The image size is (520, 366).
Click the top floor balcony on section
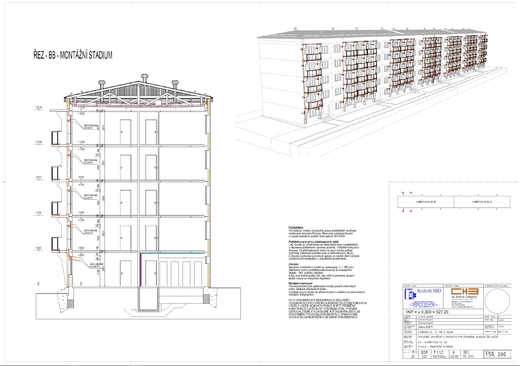click(x=55, y=138)
